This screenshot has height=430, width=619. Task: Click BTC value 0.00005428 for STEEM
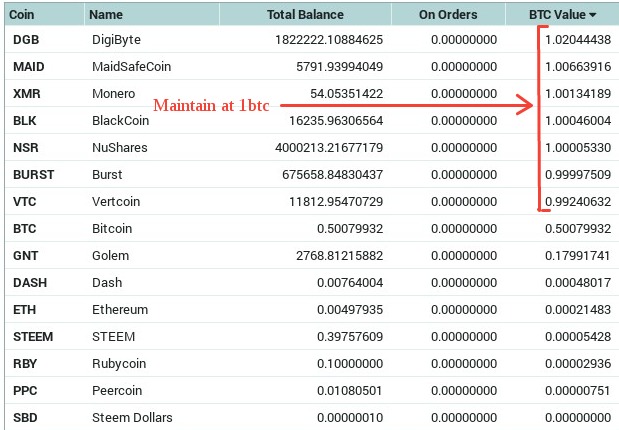coord(578,337)
